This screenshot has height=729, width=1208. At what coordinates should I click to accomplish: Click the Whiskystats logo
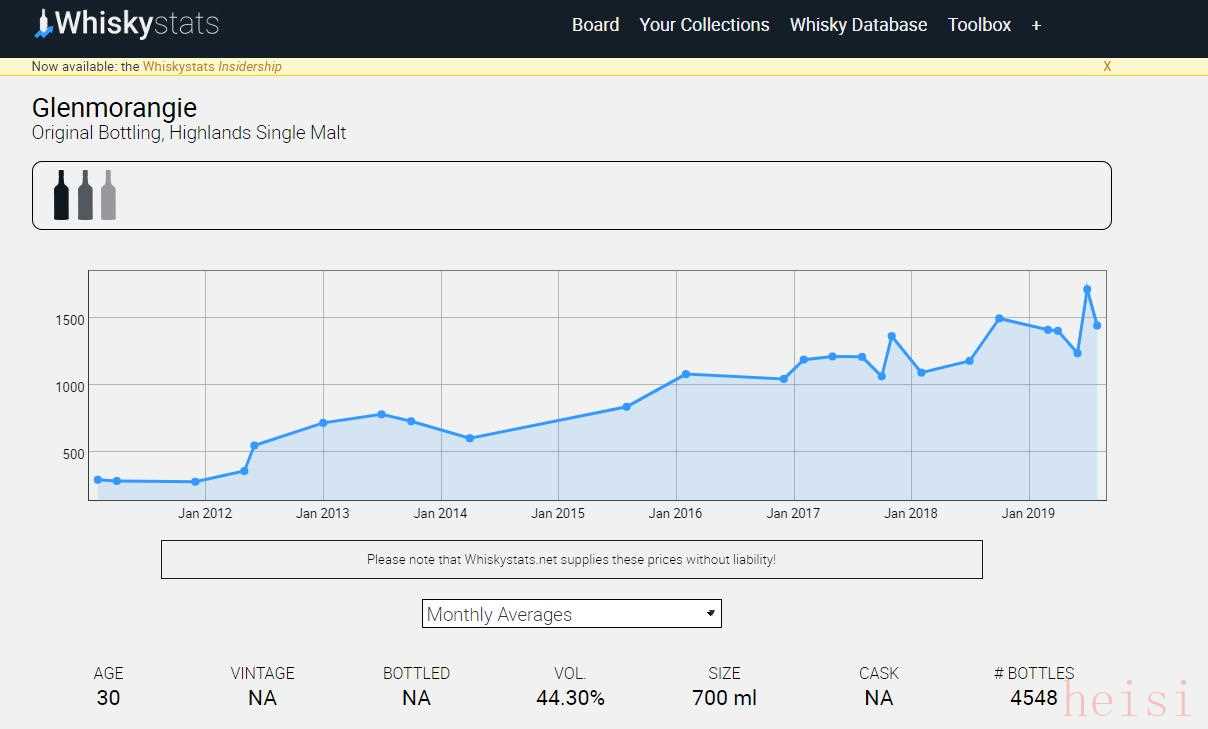126,24
